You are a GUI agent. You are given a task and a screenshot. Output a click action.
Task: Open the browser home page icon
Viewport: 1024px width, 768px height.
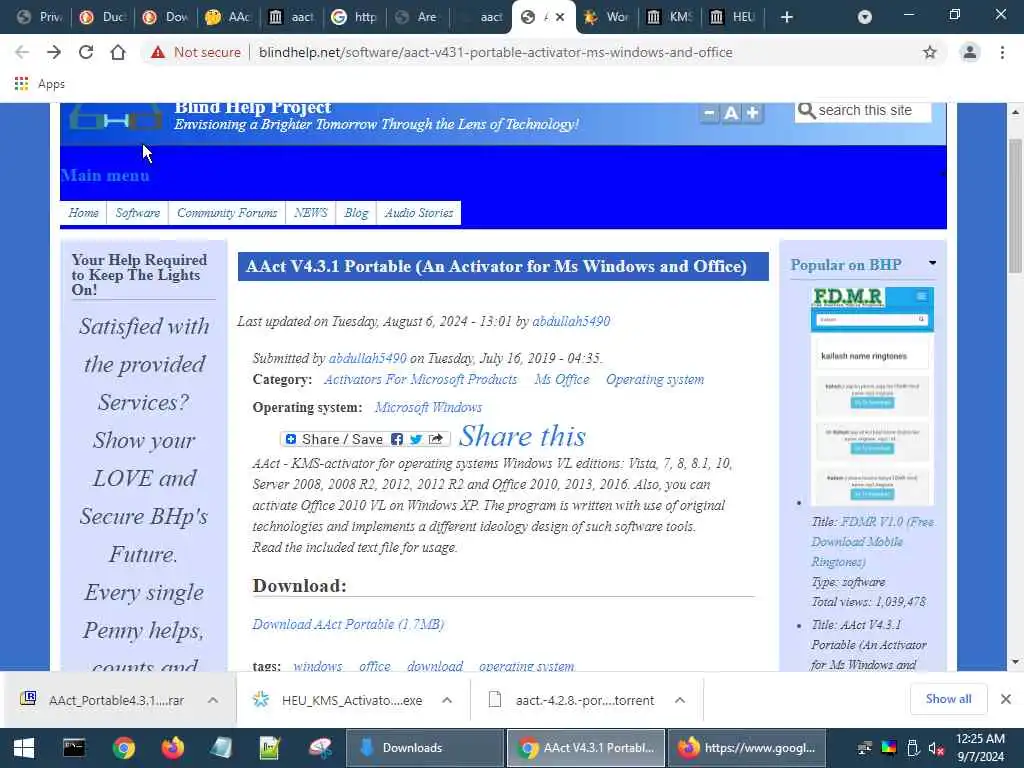(118, 52)
